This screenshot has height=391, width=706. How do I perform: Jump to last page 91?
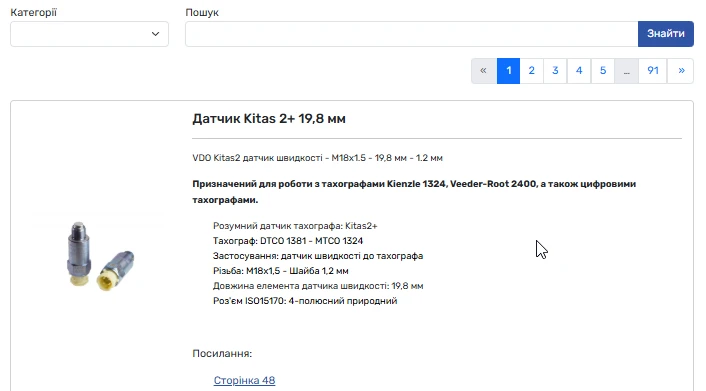(x=653, y=71)
